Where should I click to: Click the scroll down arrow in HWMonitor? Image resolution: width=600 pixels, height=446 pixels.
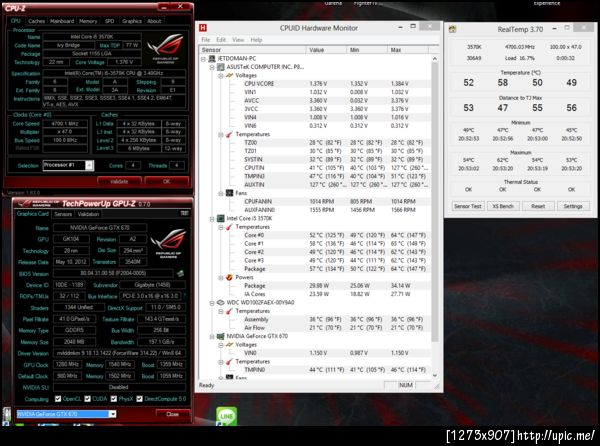coord(434,375)
